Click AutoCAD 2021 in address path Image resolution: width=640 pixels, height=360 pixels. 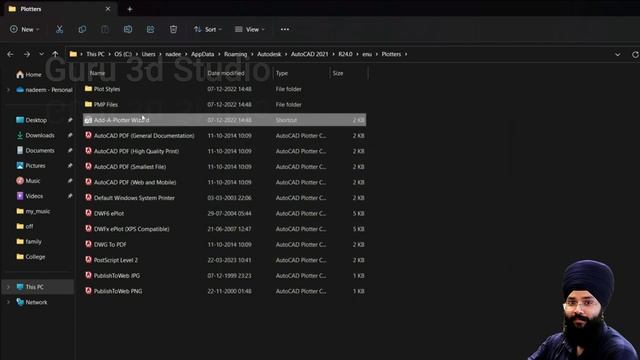(x=309, y=54)
